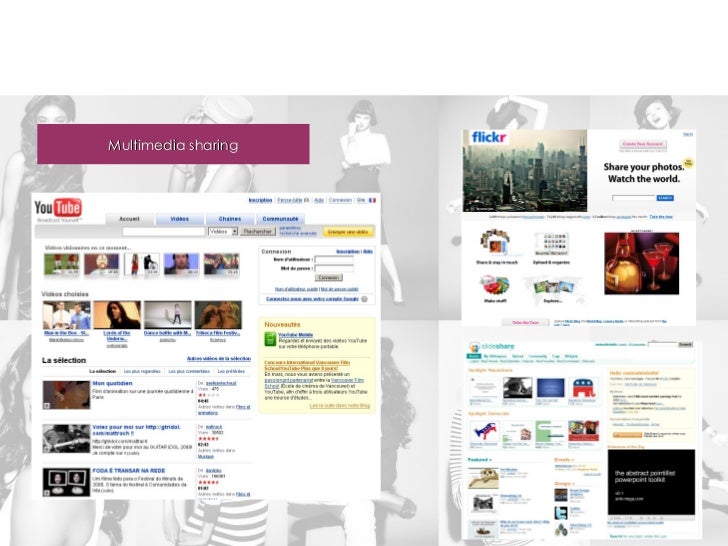Click Flickr city skyline featured photo
Viewport: 728px width, 546px height.
[525, 171]
